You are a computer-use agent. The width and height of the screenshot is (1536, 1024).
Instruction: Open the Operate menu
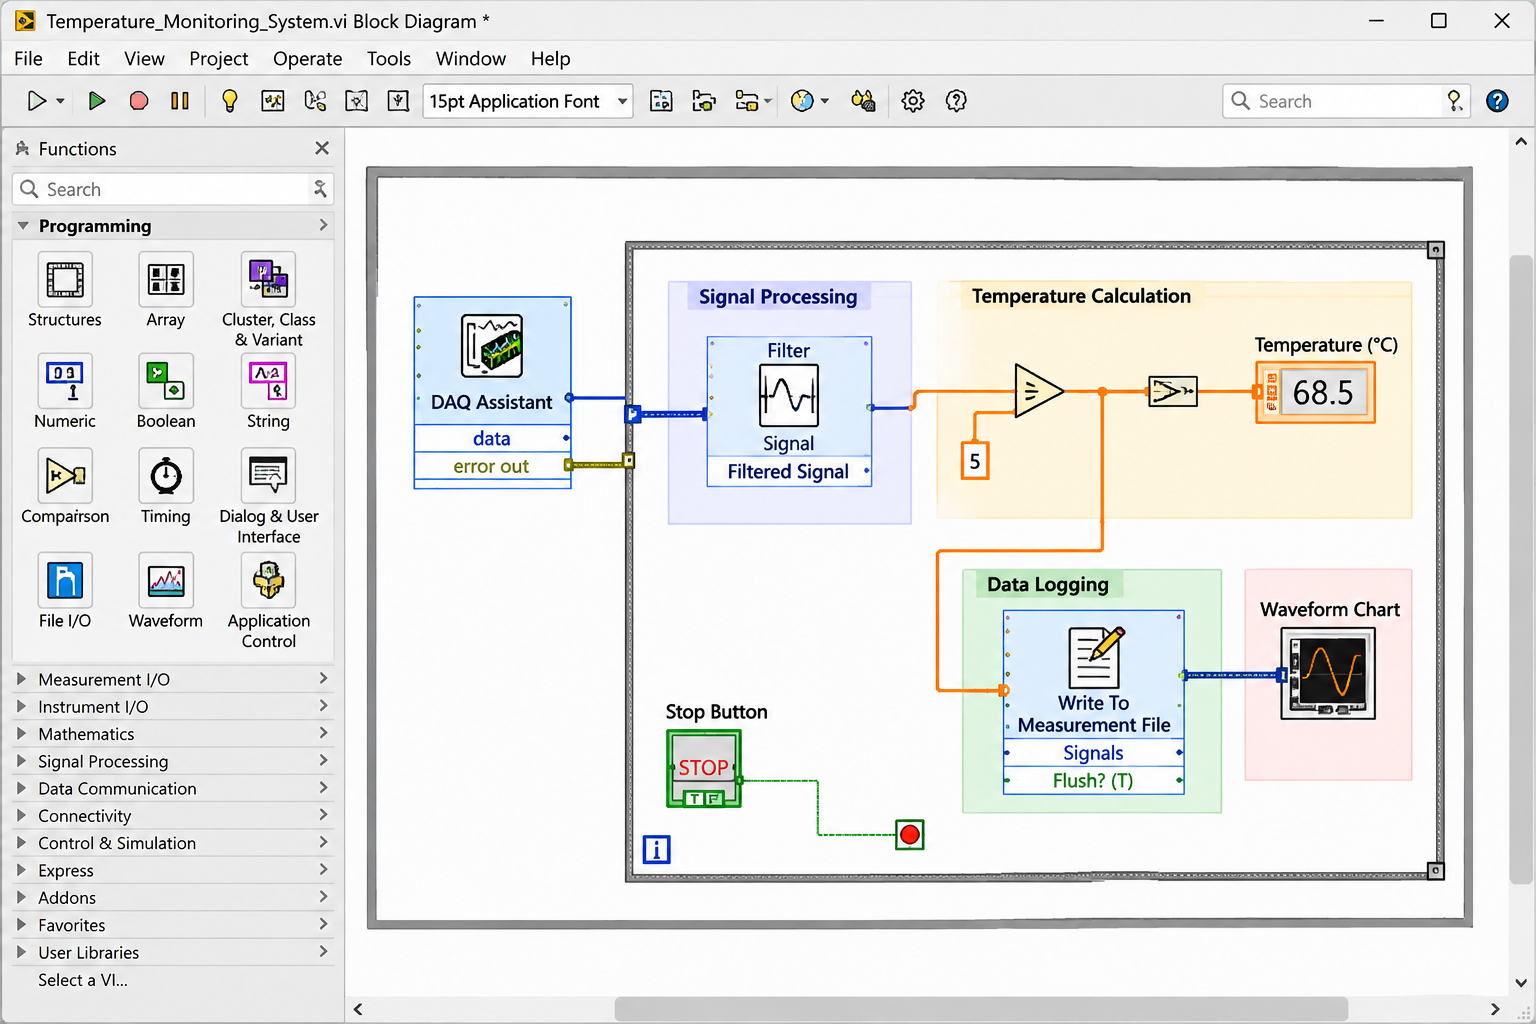[308, 59]
